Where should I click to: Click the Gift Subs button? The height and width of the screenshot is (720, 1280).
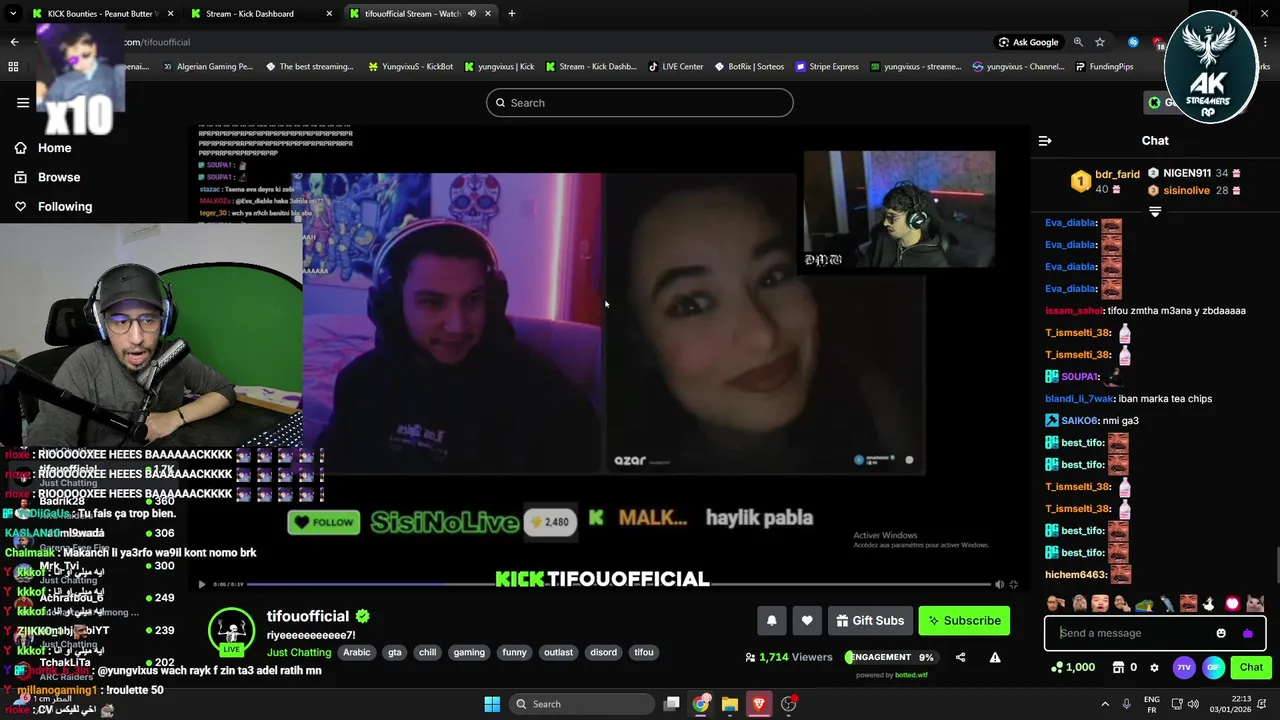[x=870, y=621]
